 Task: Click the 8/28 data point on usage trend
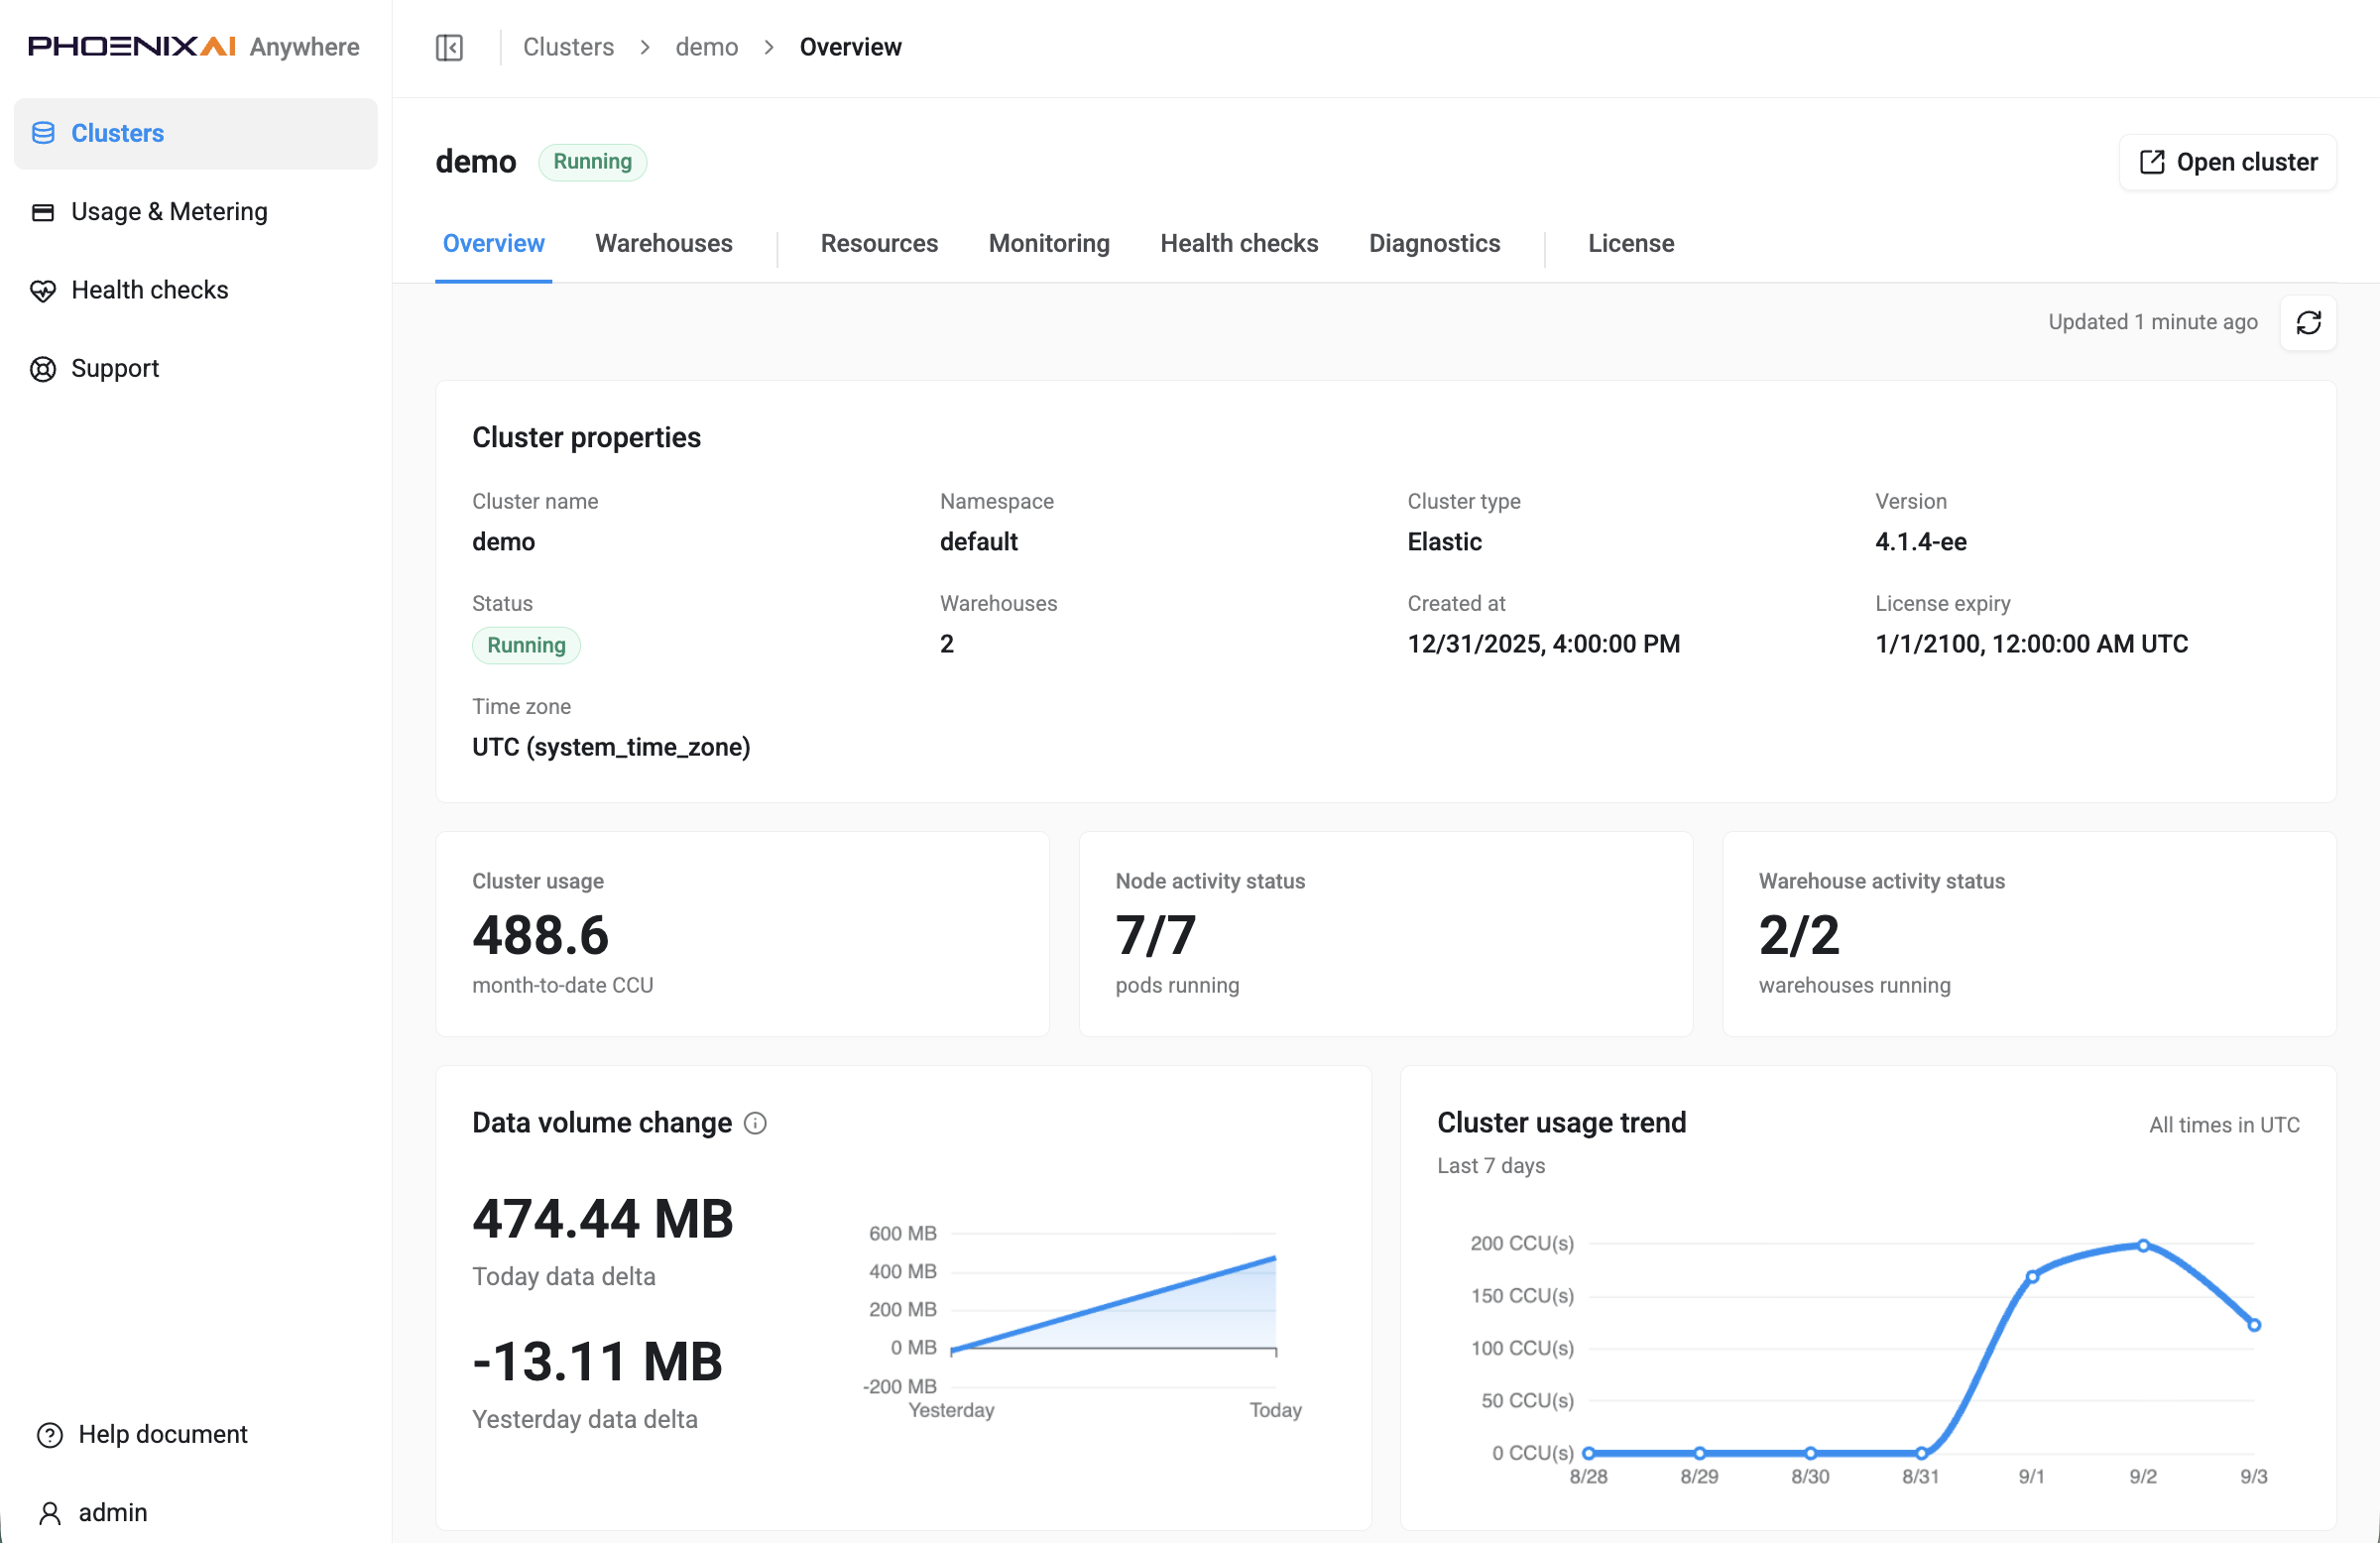pos(1588,1453)
